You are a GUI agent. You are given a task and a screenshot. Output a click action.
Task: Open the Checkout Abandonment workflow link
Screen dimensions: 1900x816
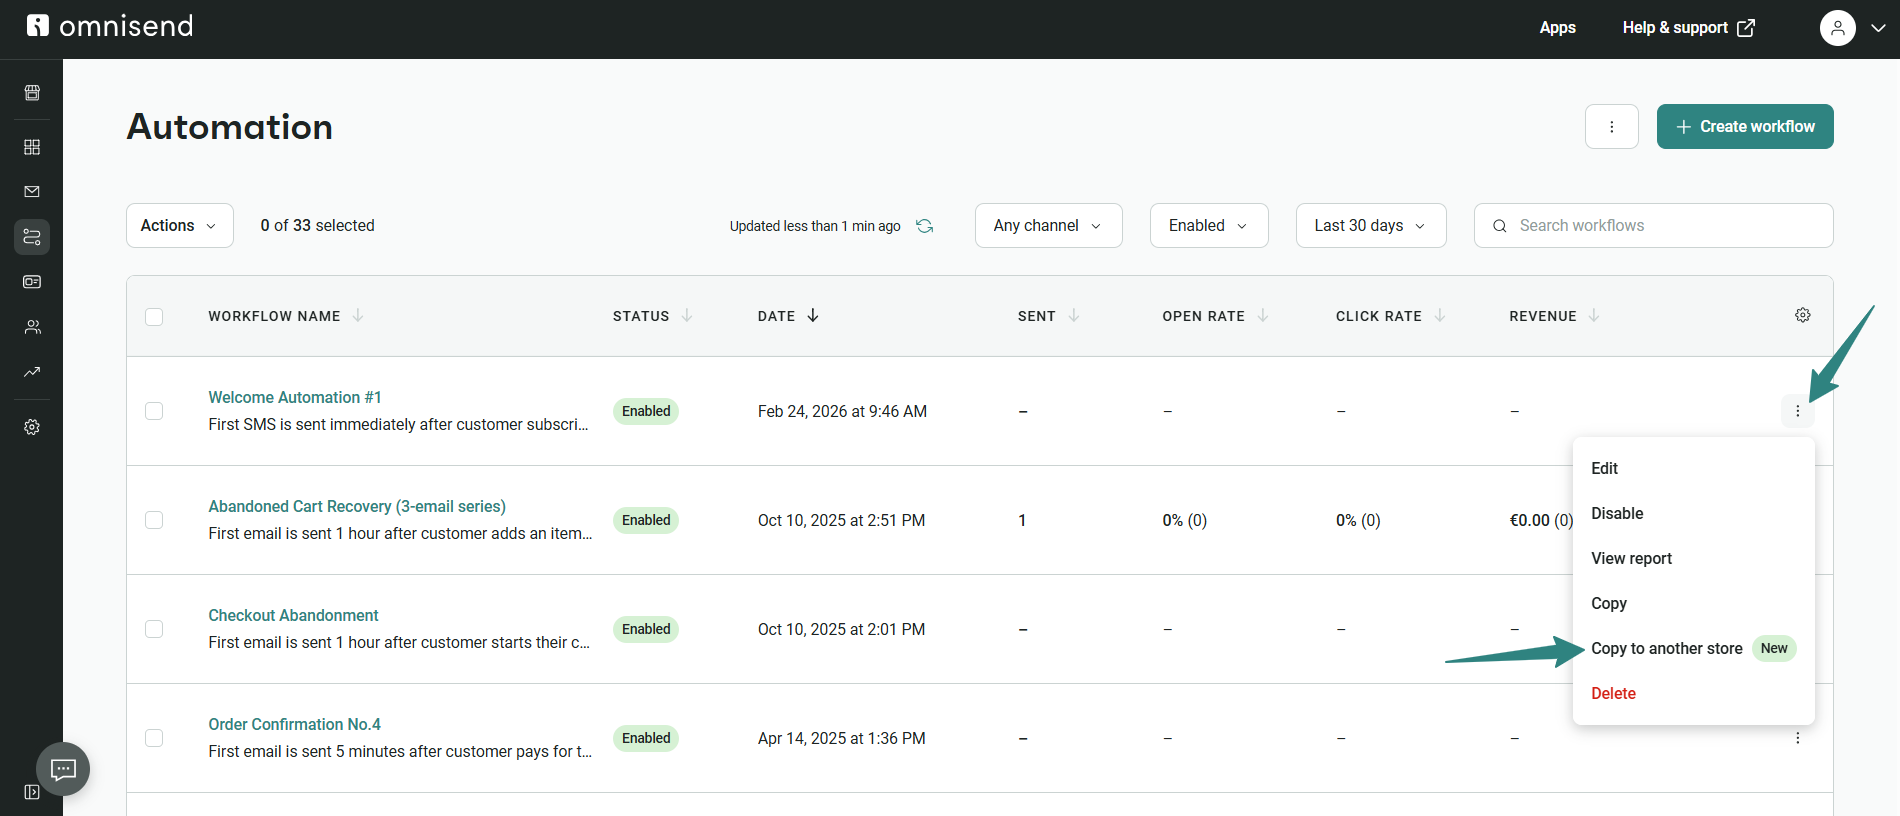[293, 616]
